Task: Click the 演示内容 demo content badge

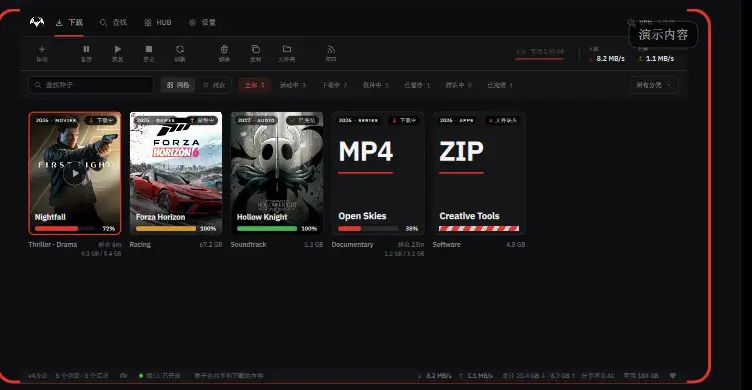Action: click(663, 35)
